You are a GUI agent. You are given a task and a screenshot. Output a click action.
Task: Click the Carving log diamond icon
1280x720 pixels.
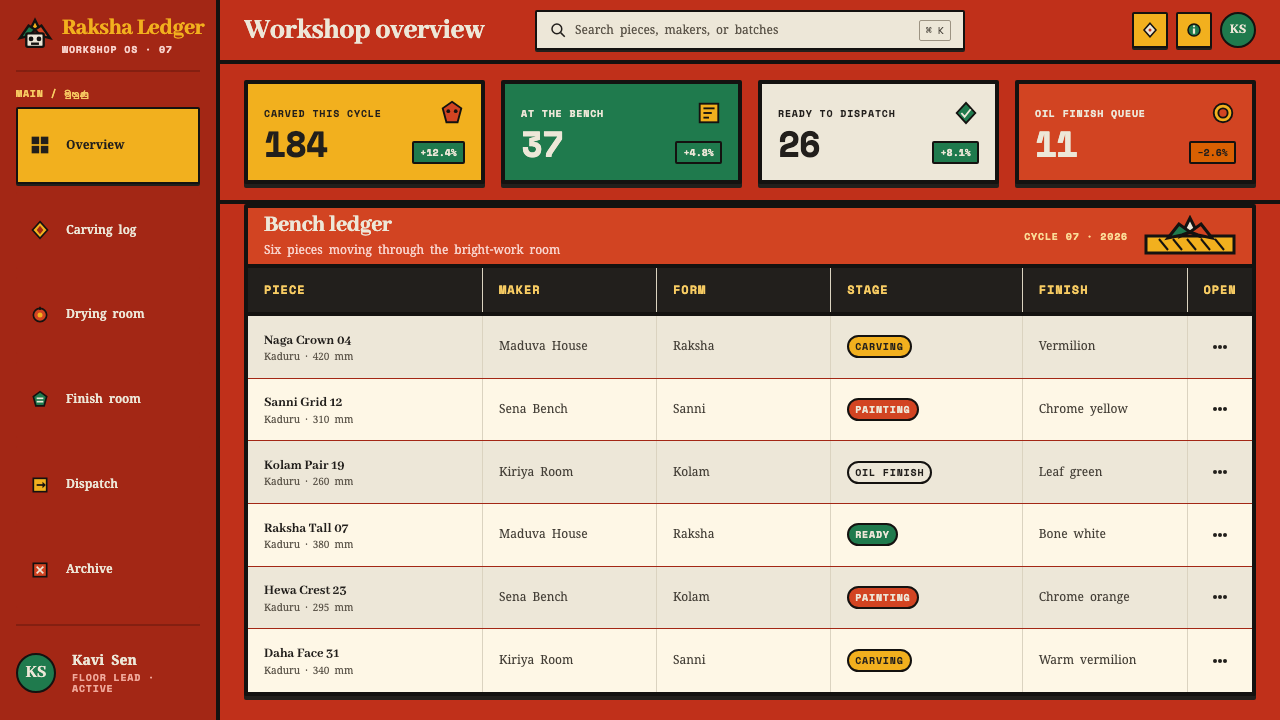tap(40, 230)
